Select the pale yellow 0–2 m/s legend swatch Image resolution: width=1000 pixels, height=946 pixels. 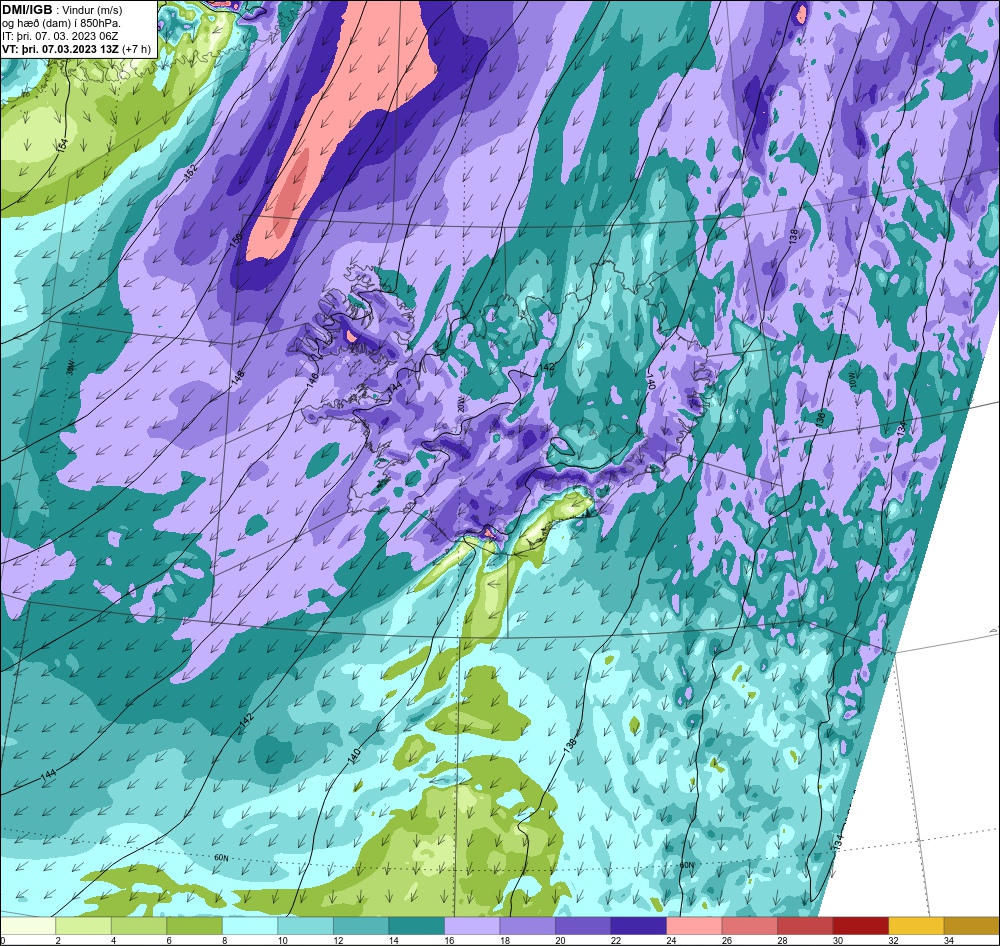28,926
